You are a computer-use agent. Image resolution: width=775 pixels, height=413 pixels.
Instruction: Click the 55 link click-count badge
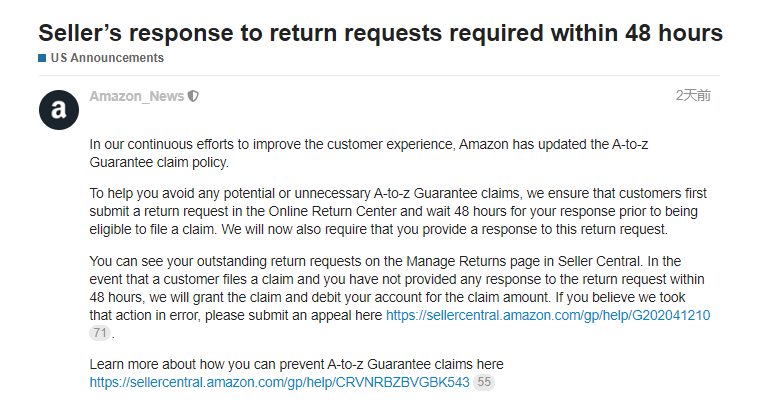pos(484,382)
